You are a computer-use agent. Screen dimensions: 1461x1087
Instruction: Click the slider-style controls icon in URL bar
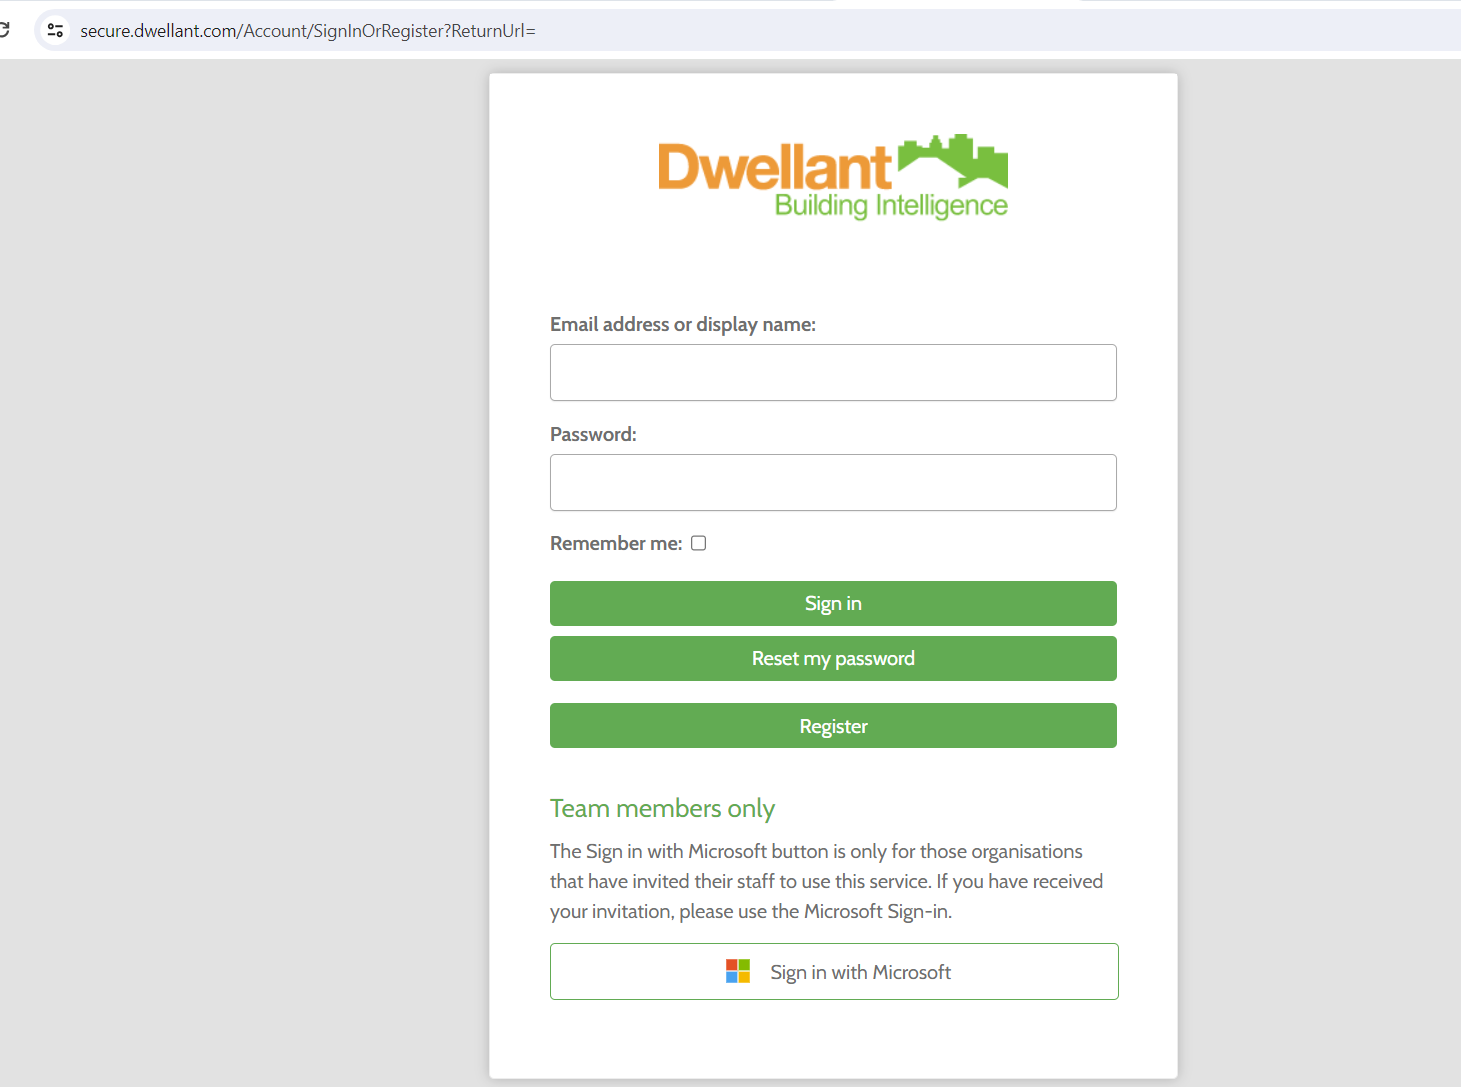(55, 30)
